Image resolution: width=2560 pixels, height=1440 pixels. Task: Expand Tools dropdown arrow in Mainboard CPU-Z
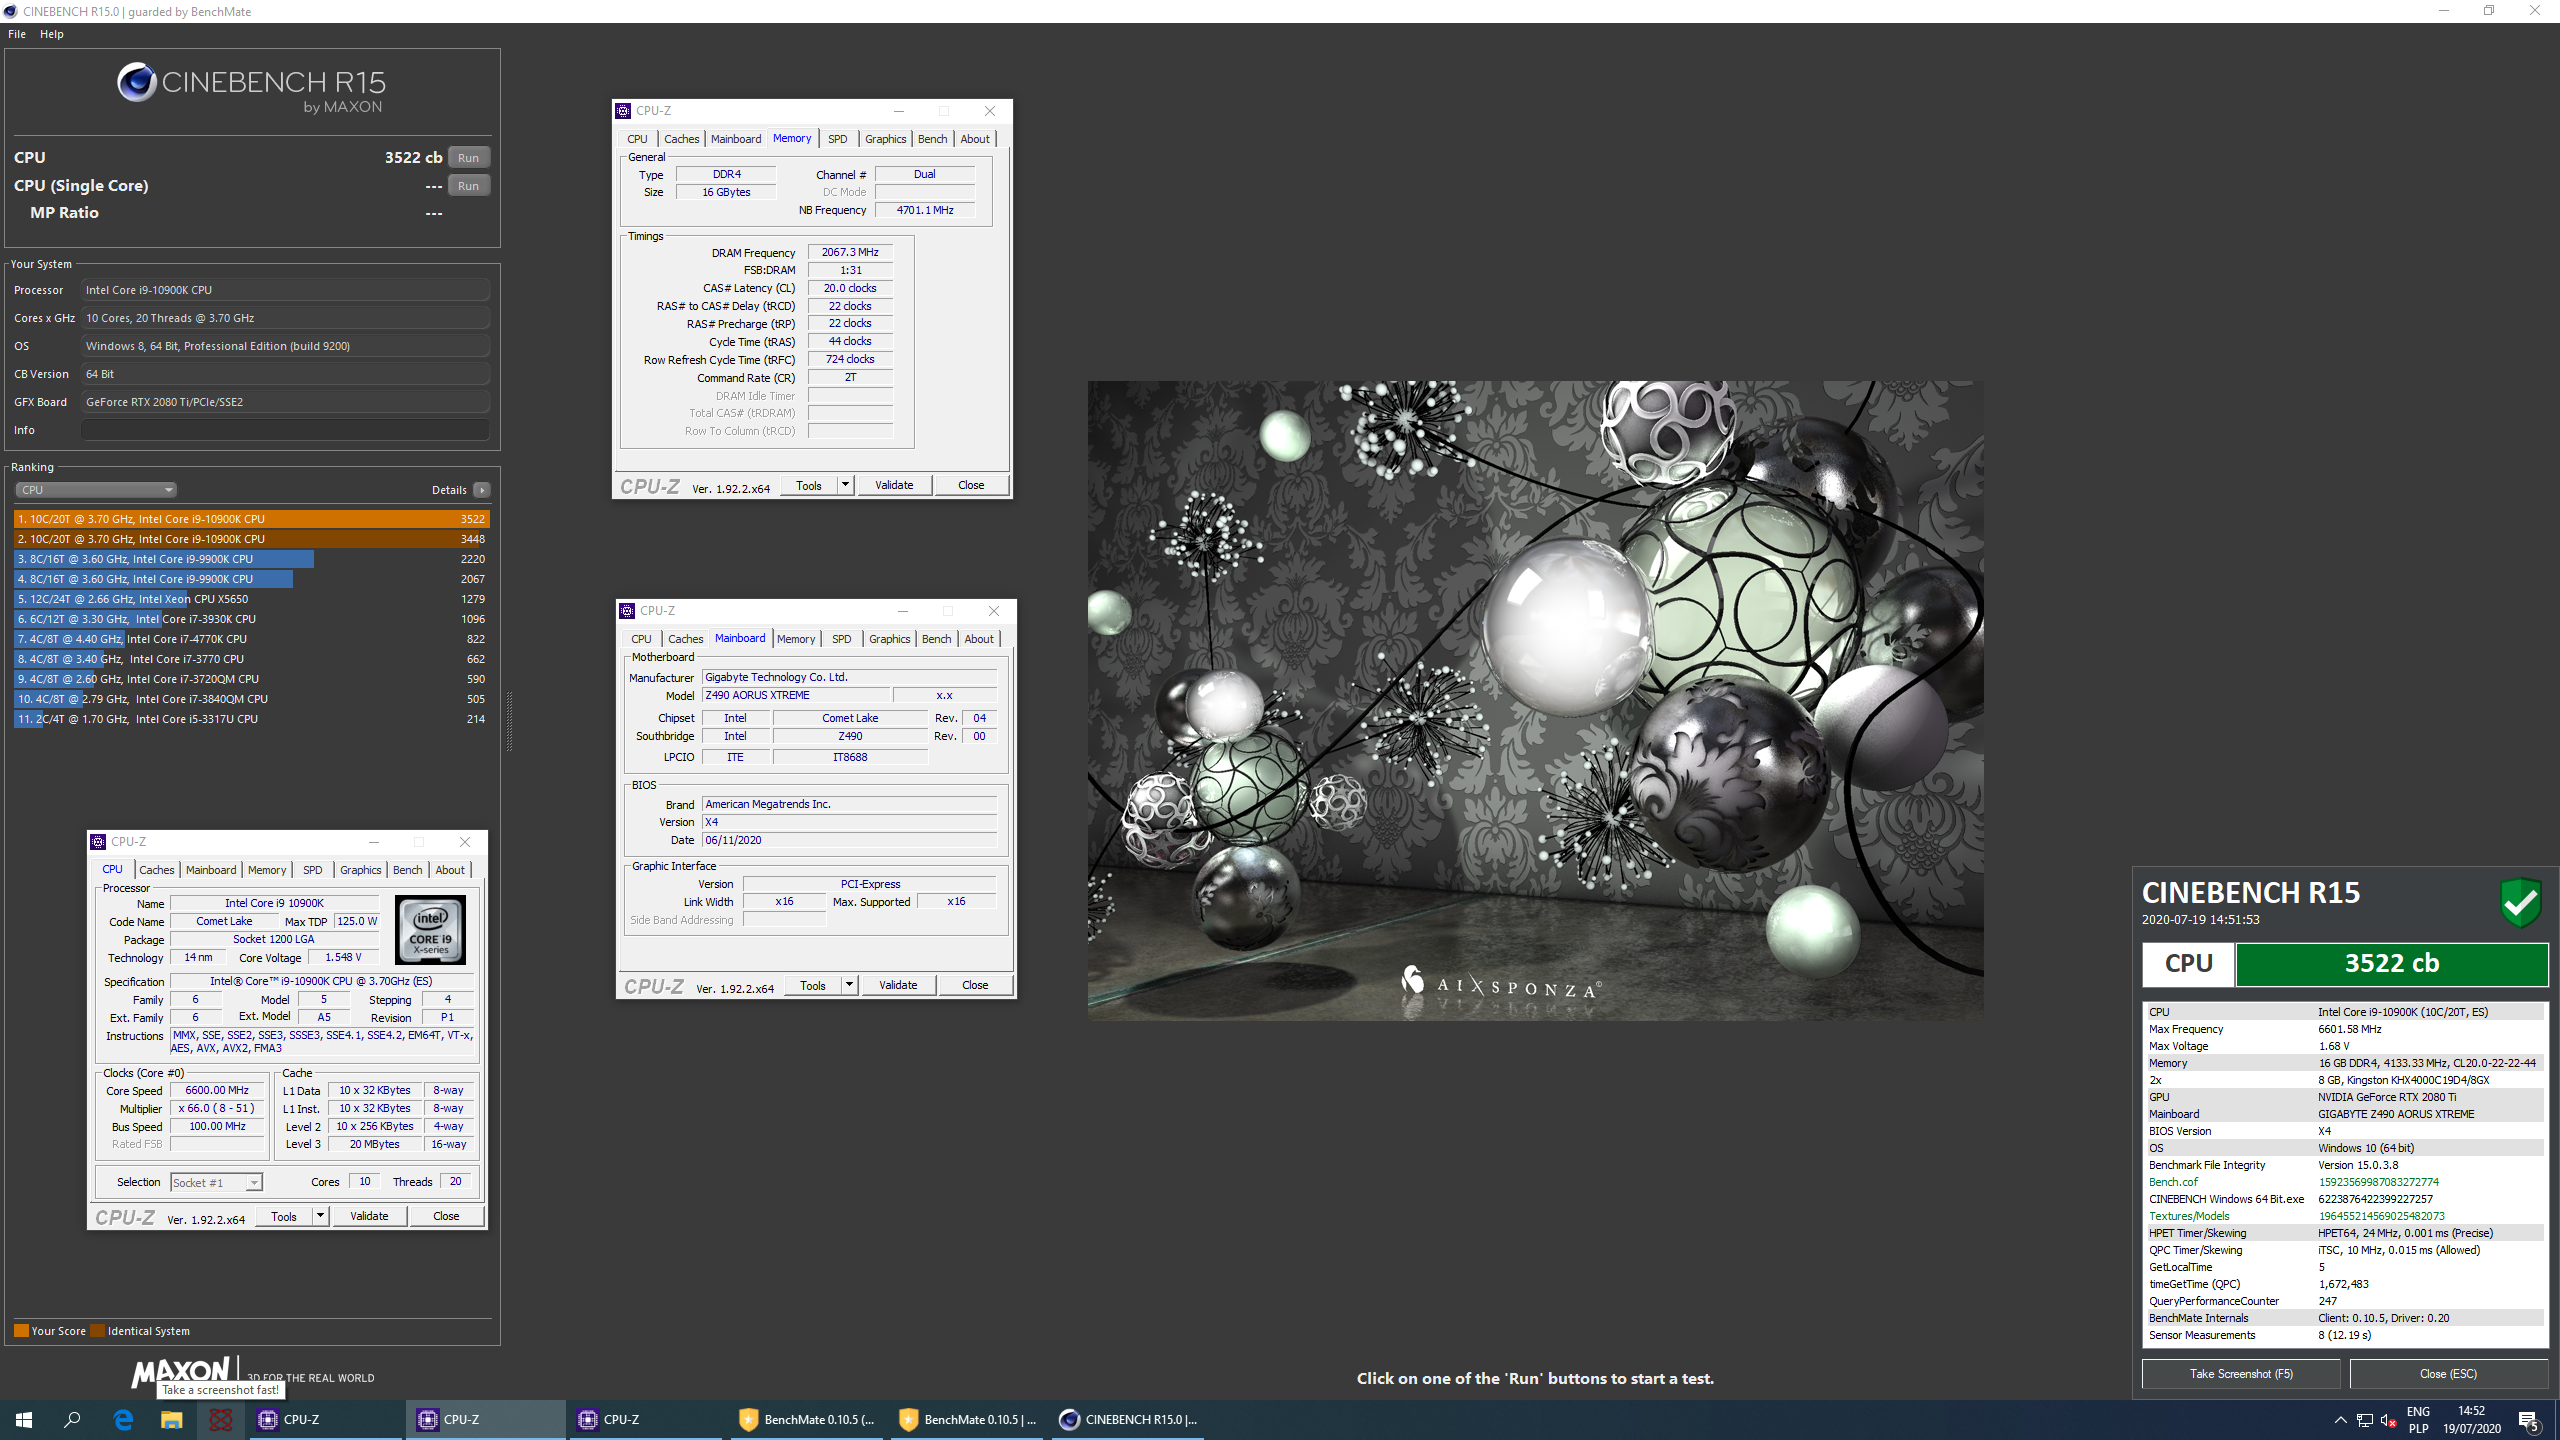pyautogui.click(x=849, y=985)
